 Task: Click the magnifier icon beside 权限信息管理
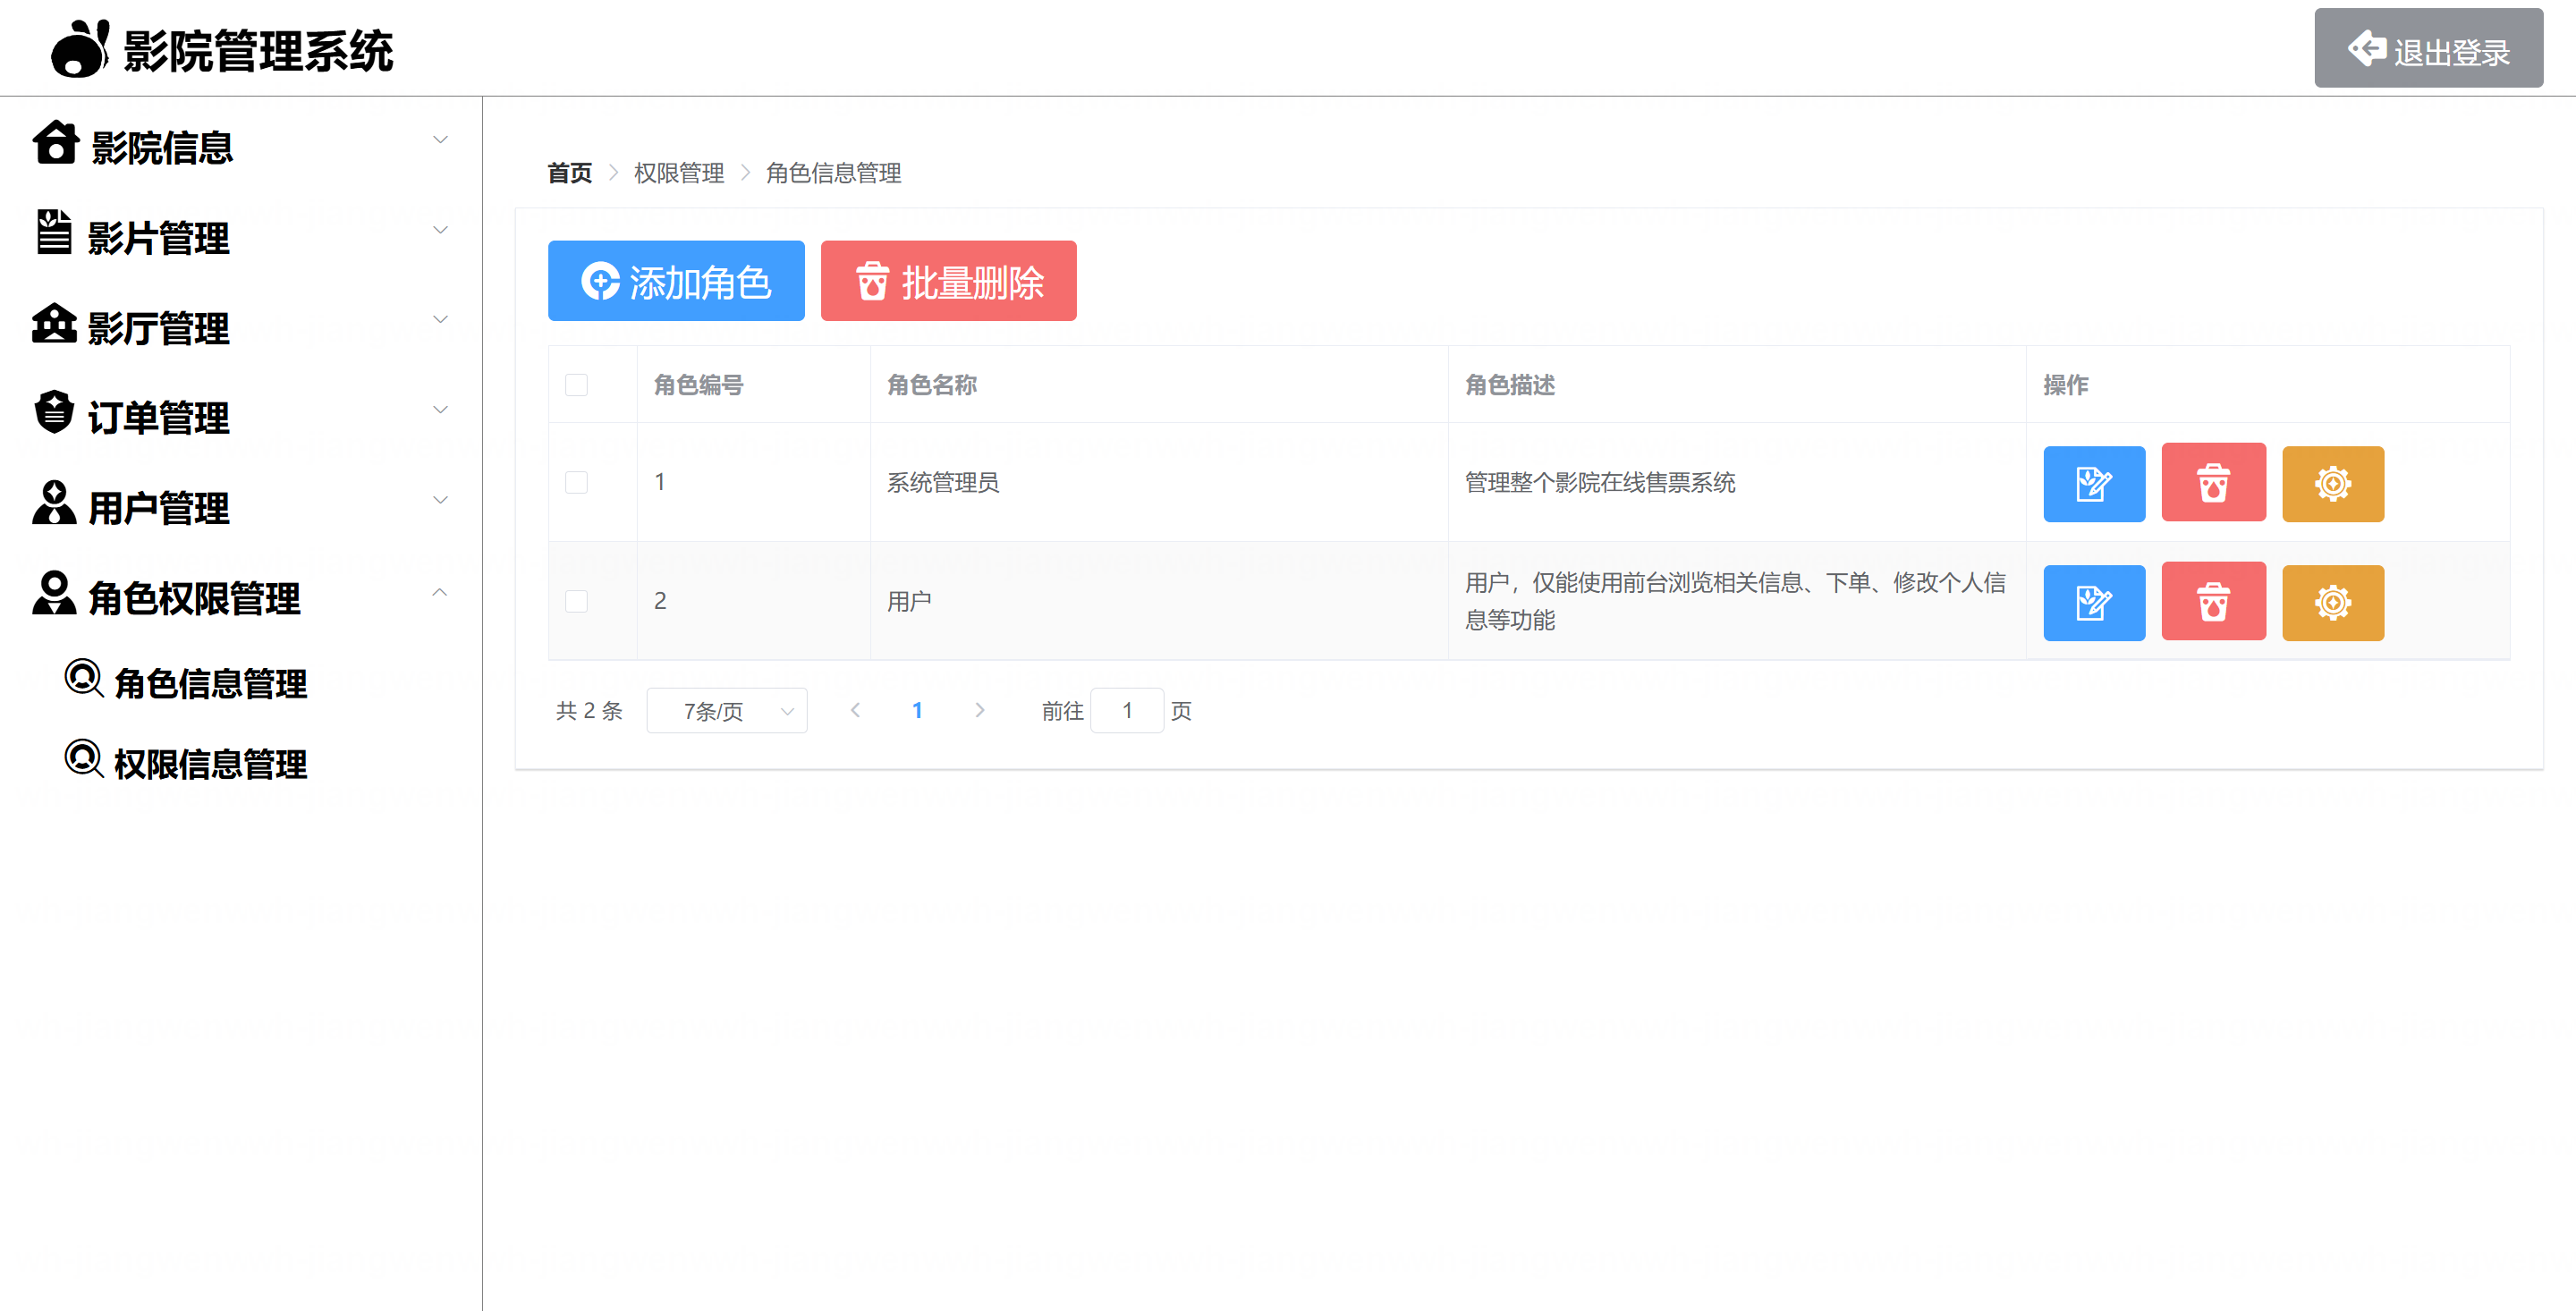coord(84,759)
